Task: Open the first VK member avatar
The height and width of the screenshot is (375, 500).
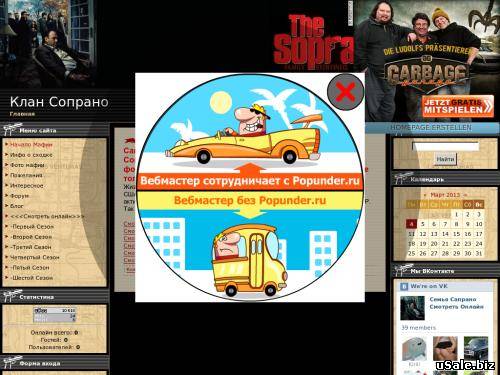Action: tap(414, 349)
